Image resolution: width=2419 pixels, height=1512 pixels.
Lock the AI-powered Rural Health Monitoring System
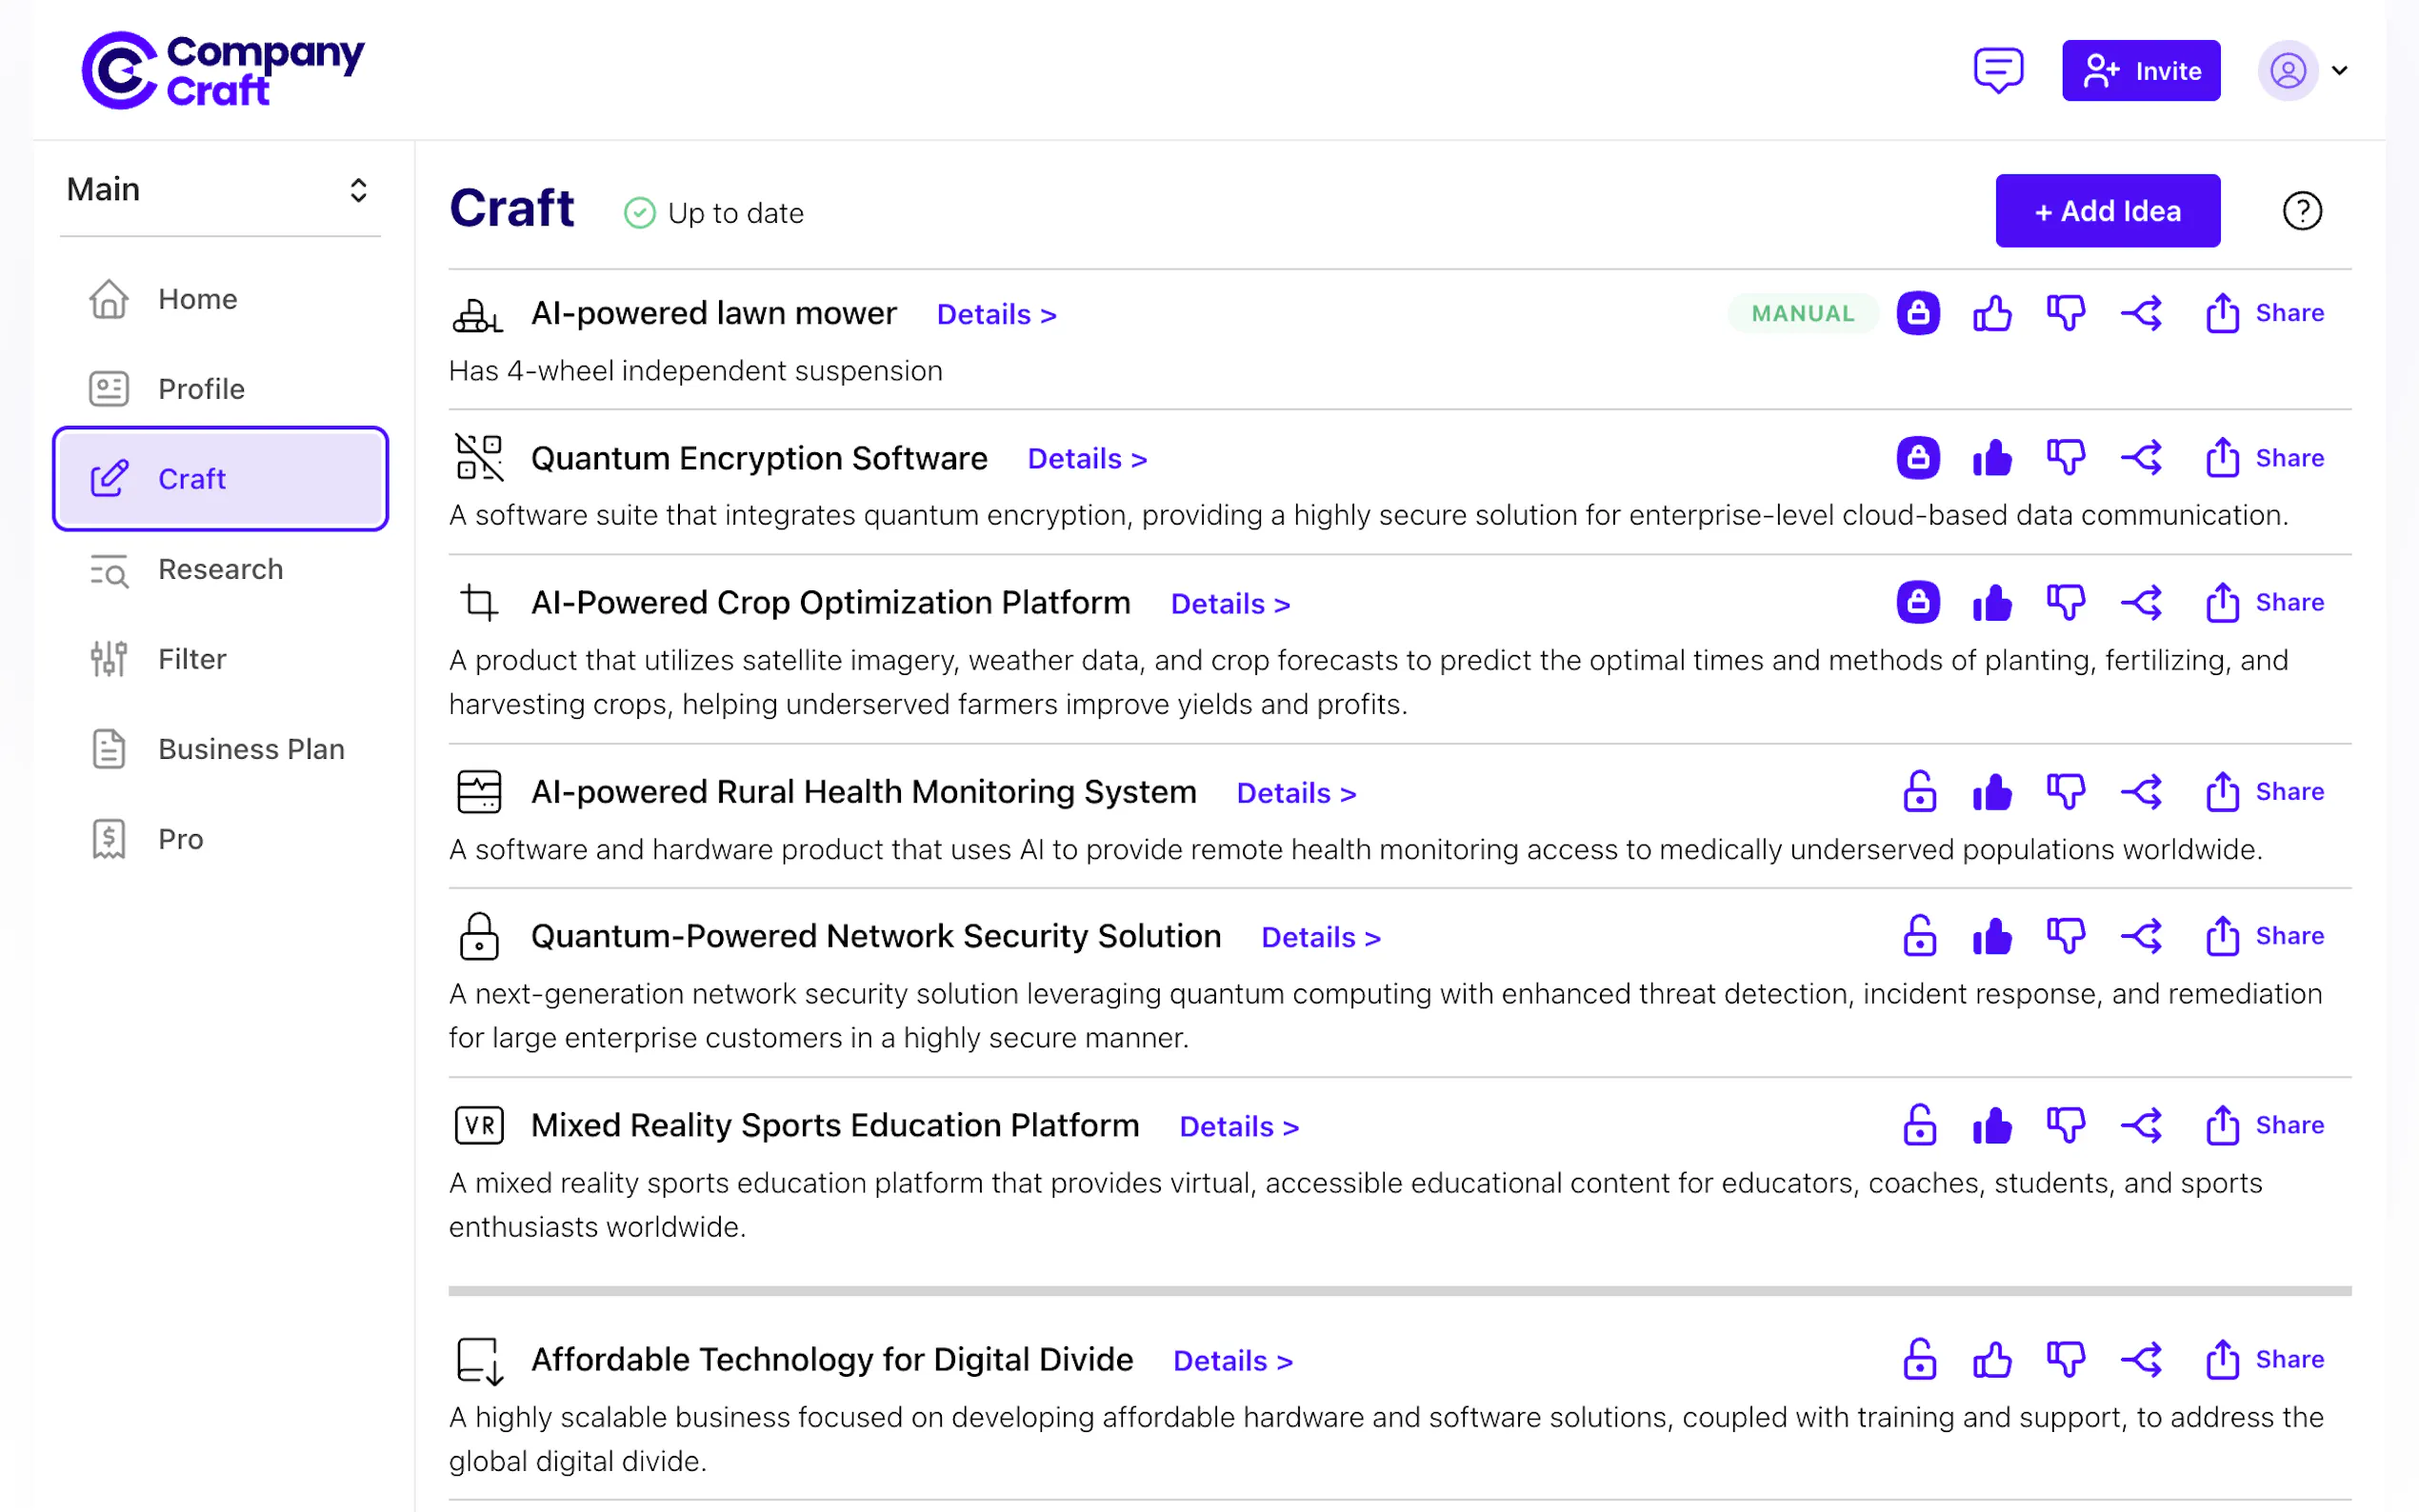click(x=1918, y=792)
